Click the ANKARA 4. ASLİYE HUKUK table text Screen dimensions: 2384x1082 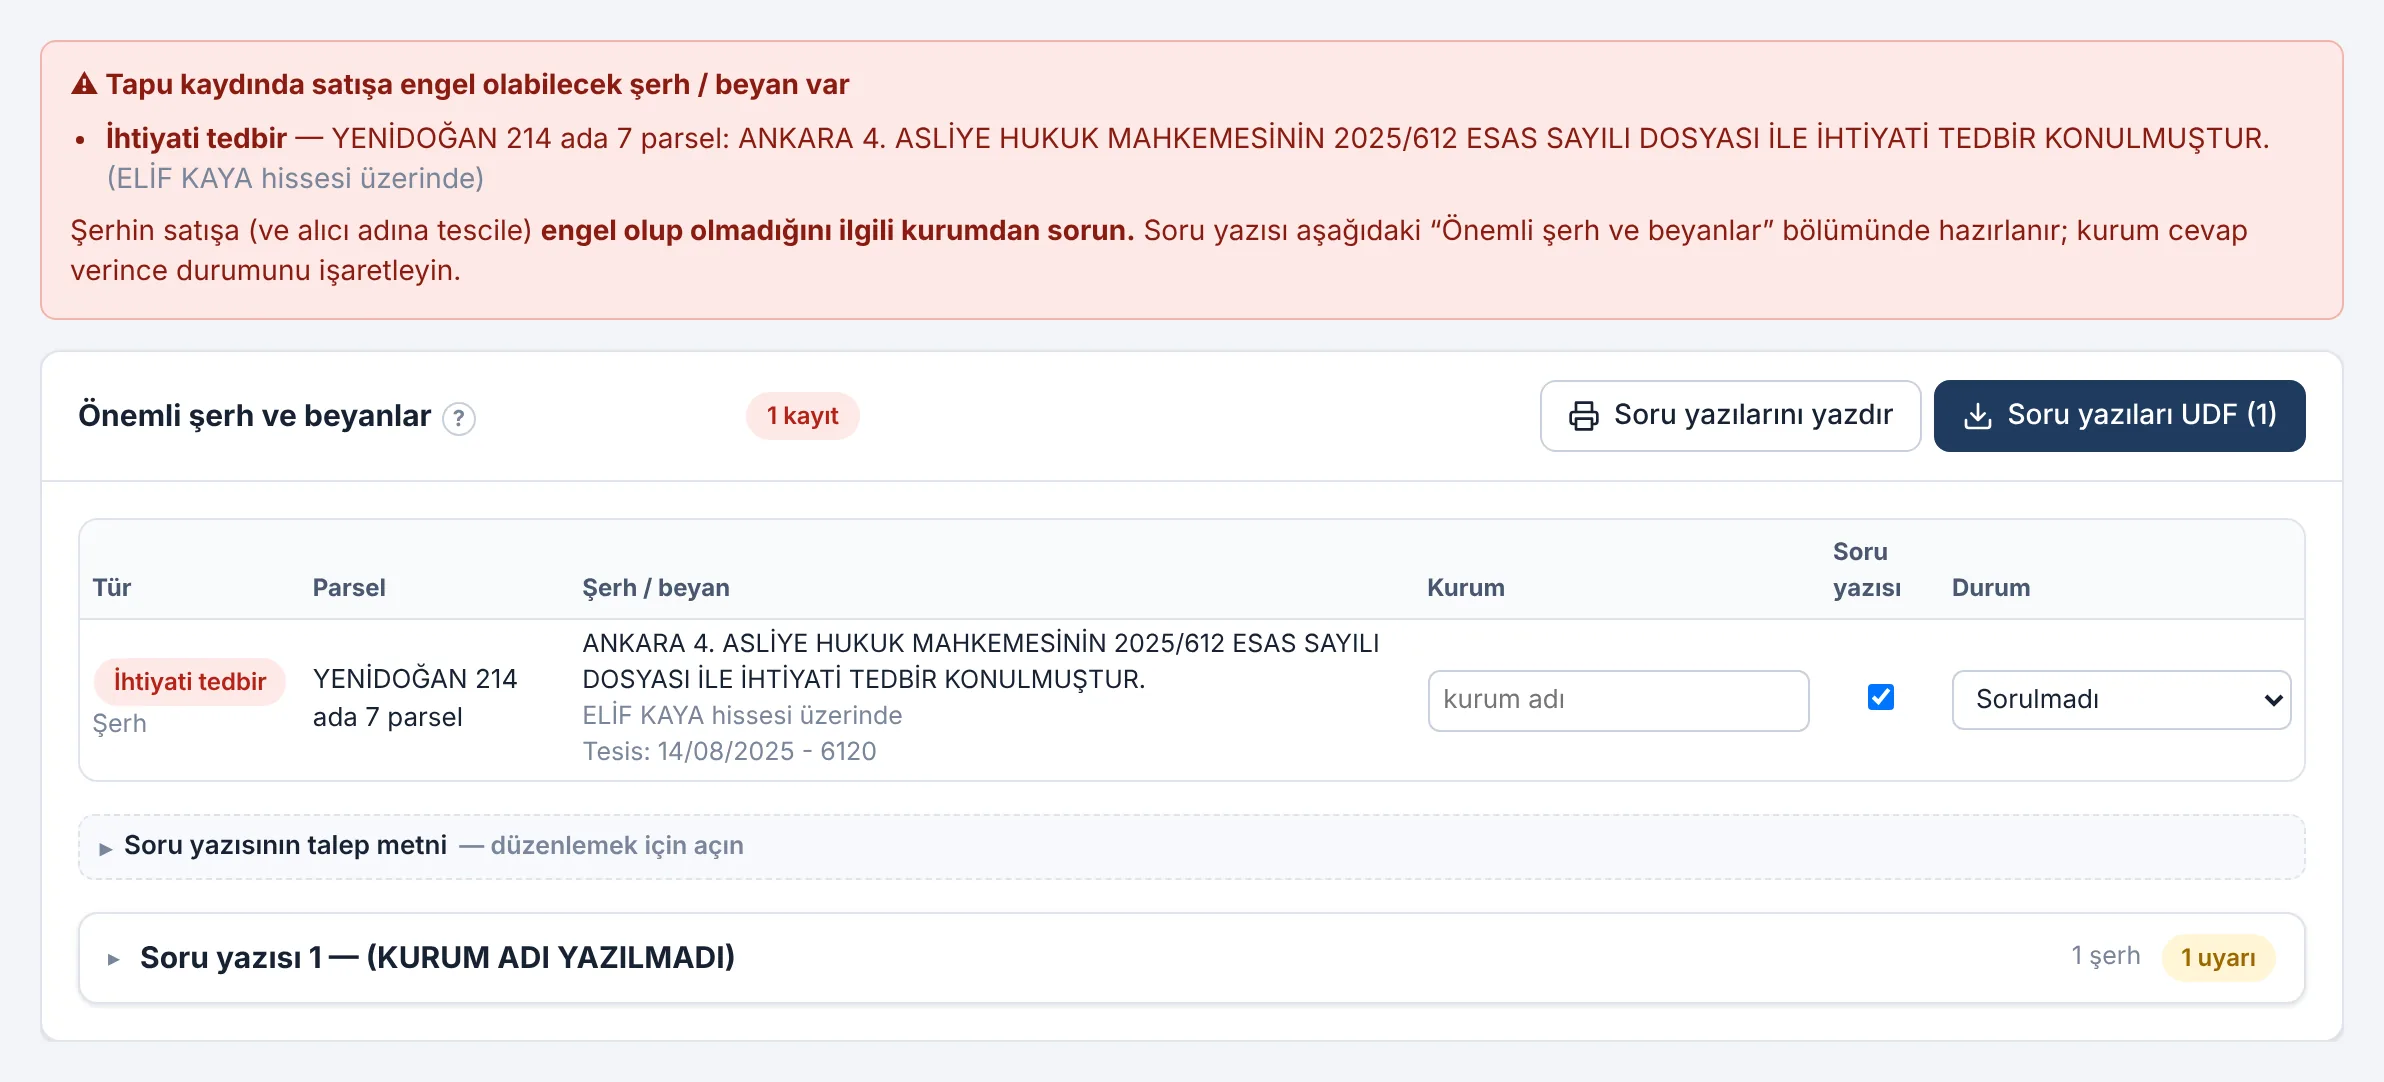point(980,661)
